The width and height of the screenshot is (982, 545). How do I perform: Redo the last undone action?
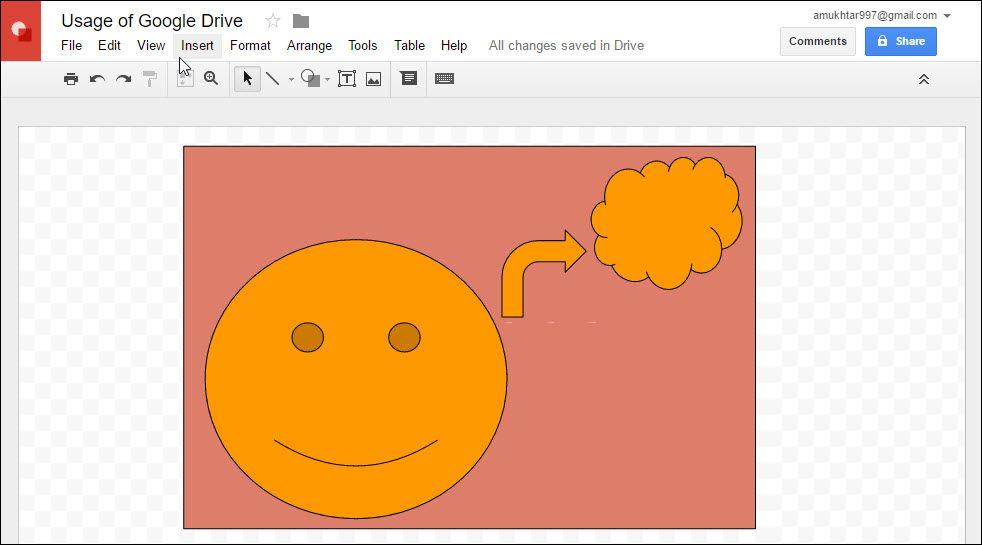123,79
